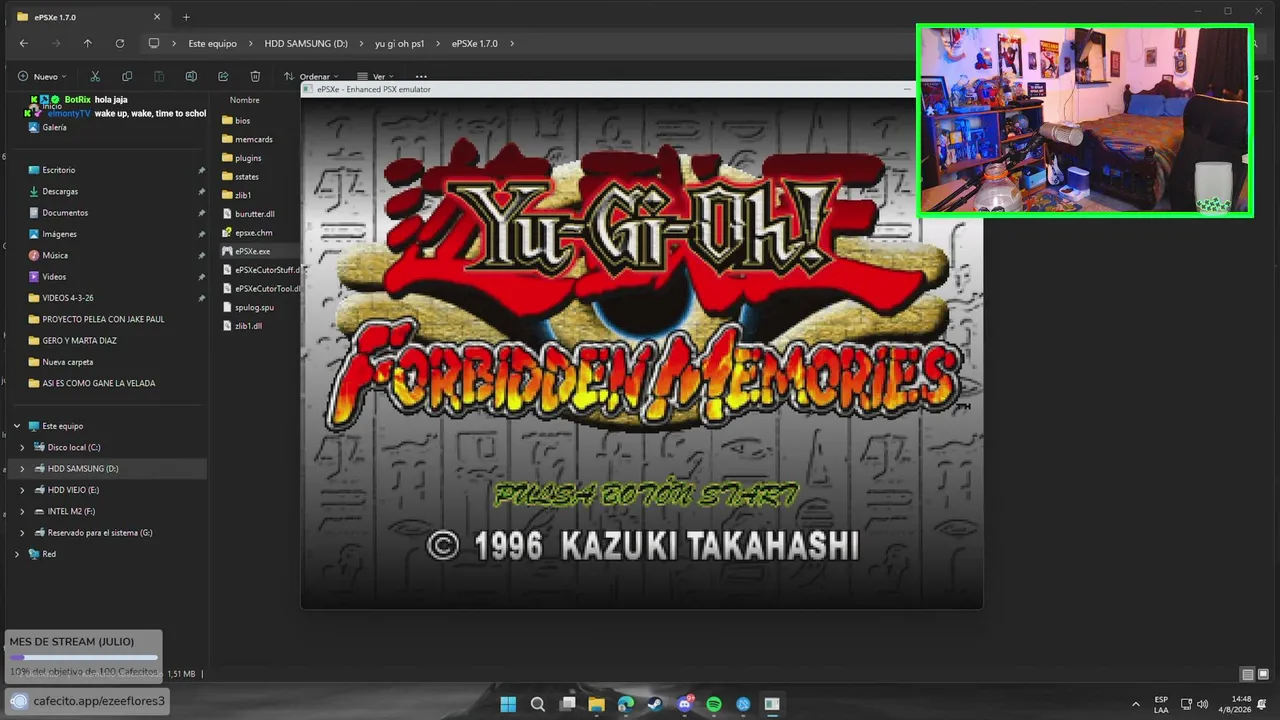Select the ePSXe 1.7.0 Explorer tab

[x=89, y=17]
